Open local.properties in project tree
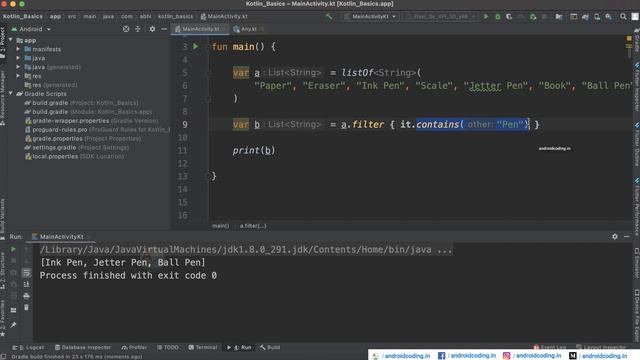 (x=74, y=156)
